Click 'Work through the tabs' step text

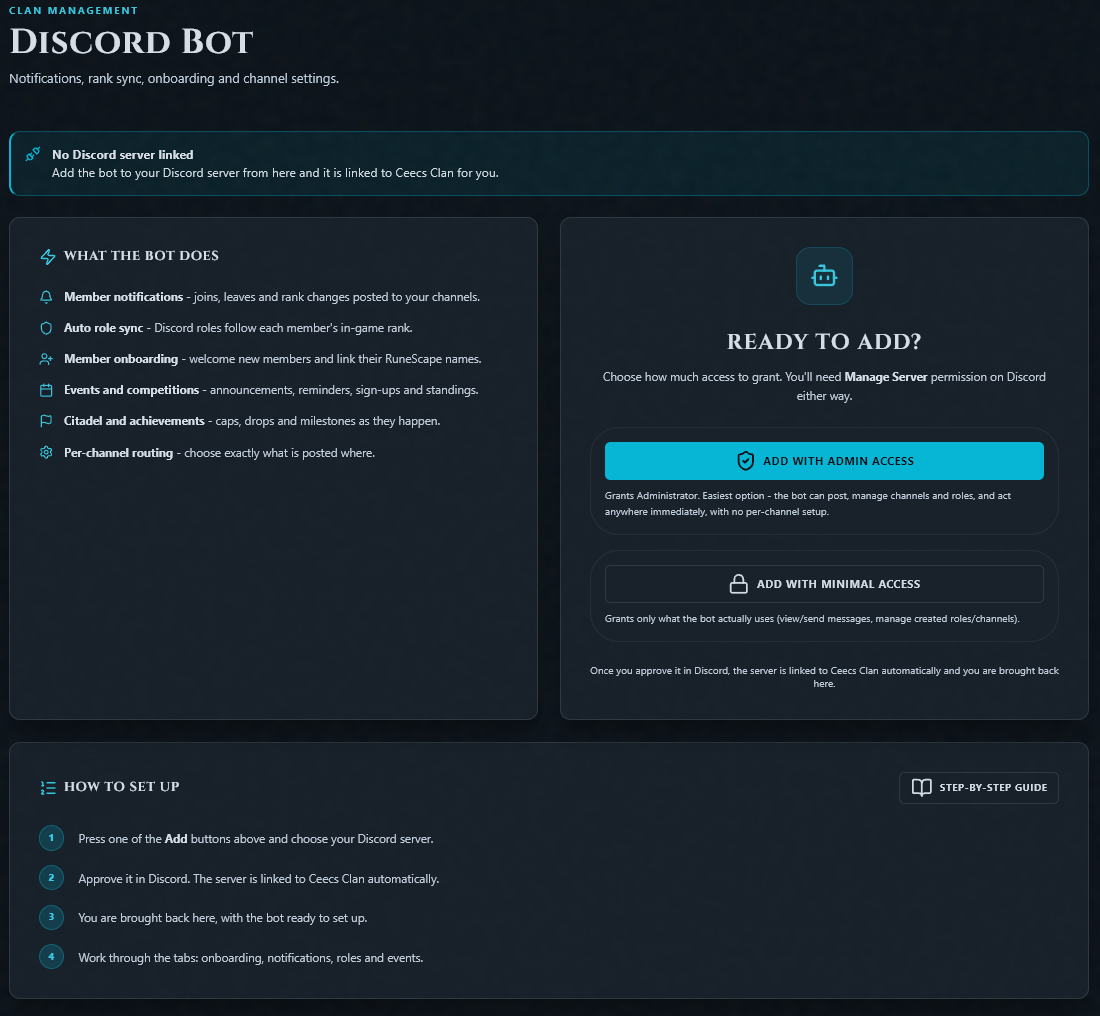pyautogui.click(x=250, y=958)
